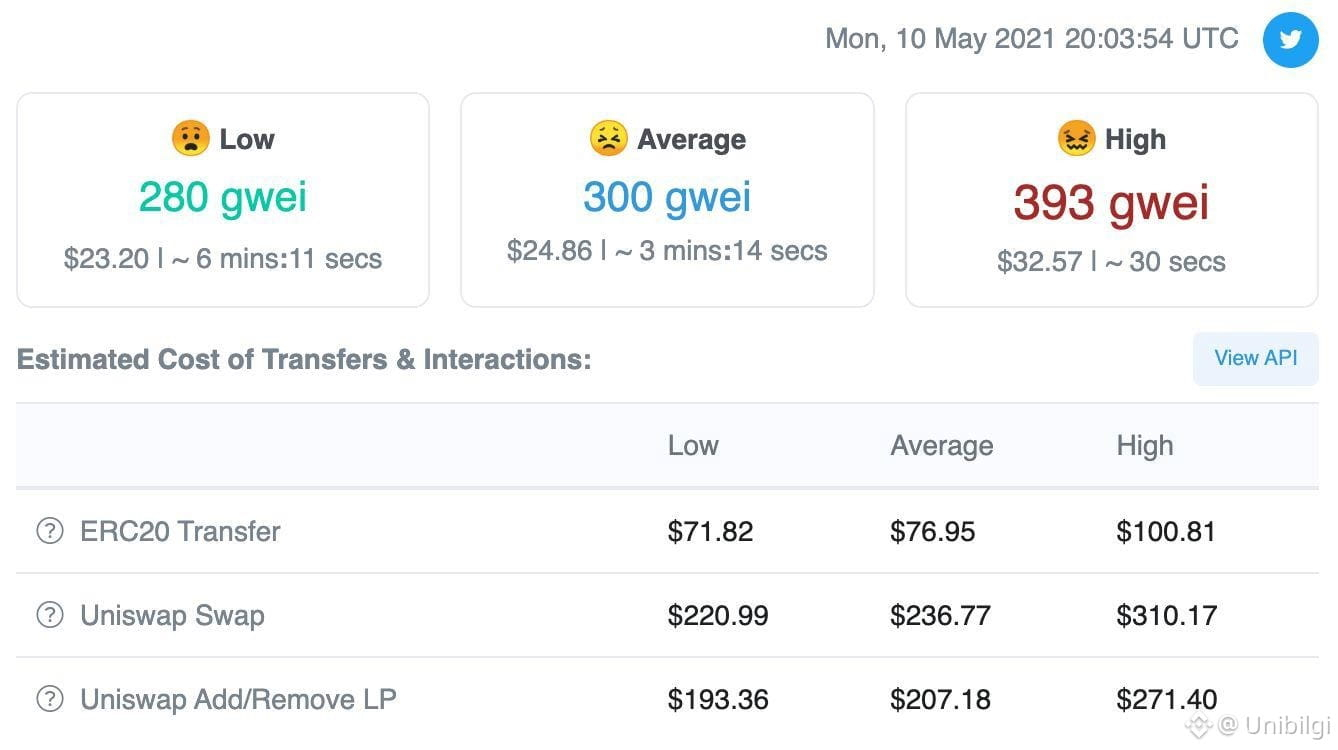
Task: Click the persevering face emoji next to Average
Action: (608, 138)
